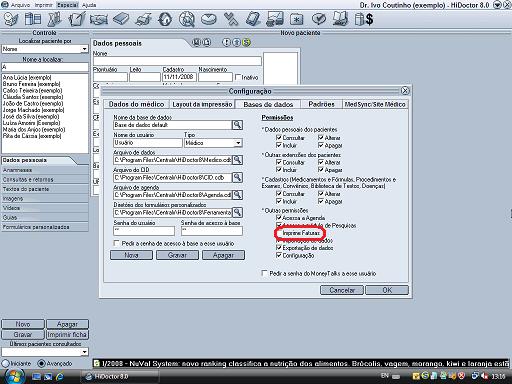Click the Nova button in the Configuração dialog
This screenshot has height=384, width=512.
[131, 255]
